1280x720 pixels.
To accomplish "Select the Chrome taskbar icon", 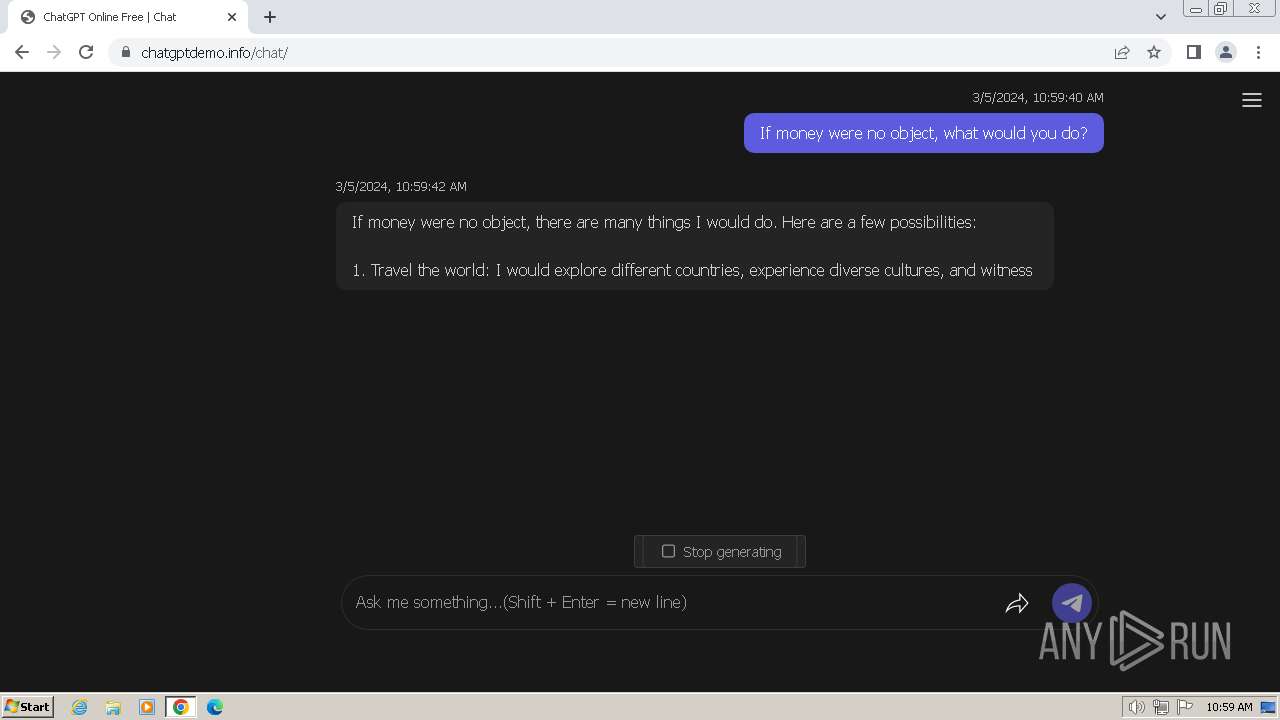I will (x=181, y=707).
